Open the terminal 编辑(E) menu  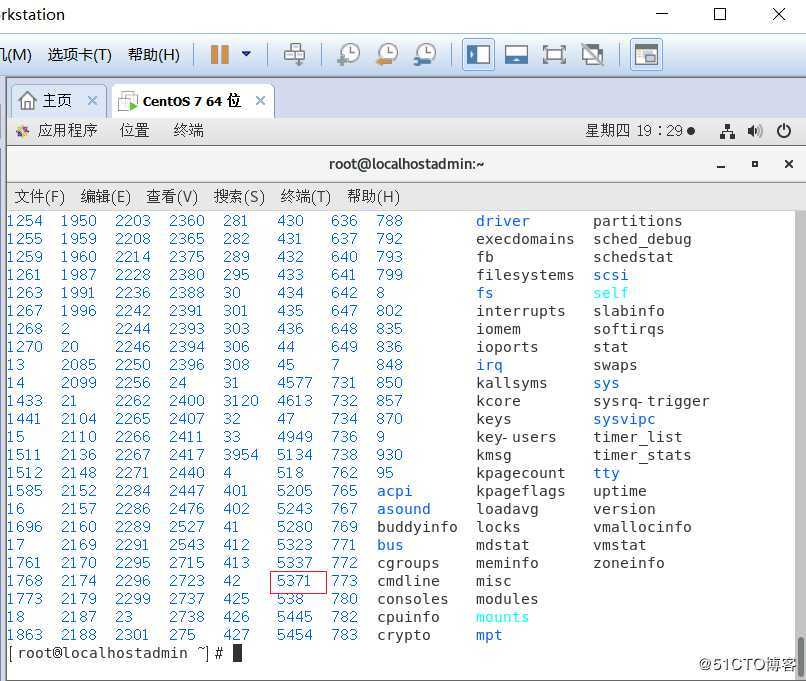[105, 197]
